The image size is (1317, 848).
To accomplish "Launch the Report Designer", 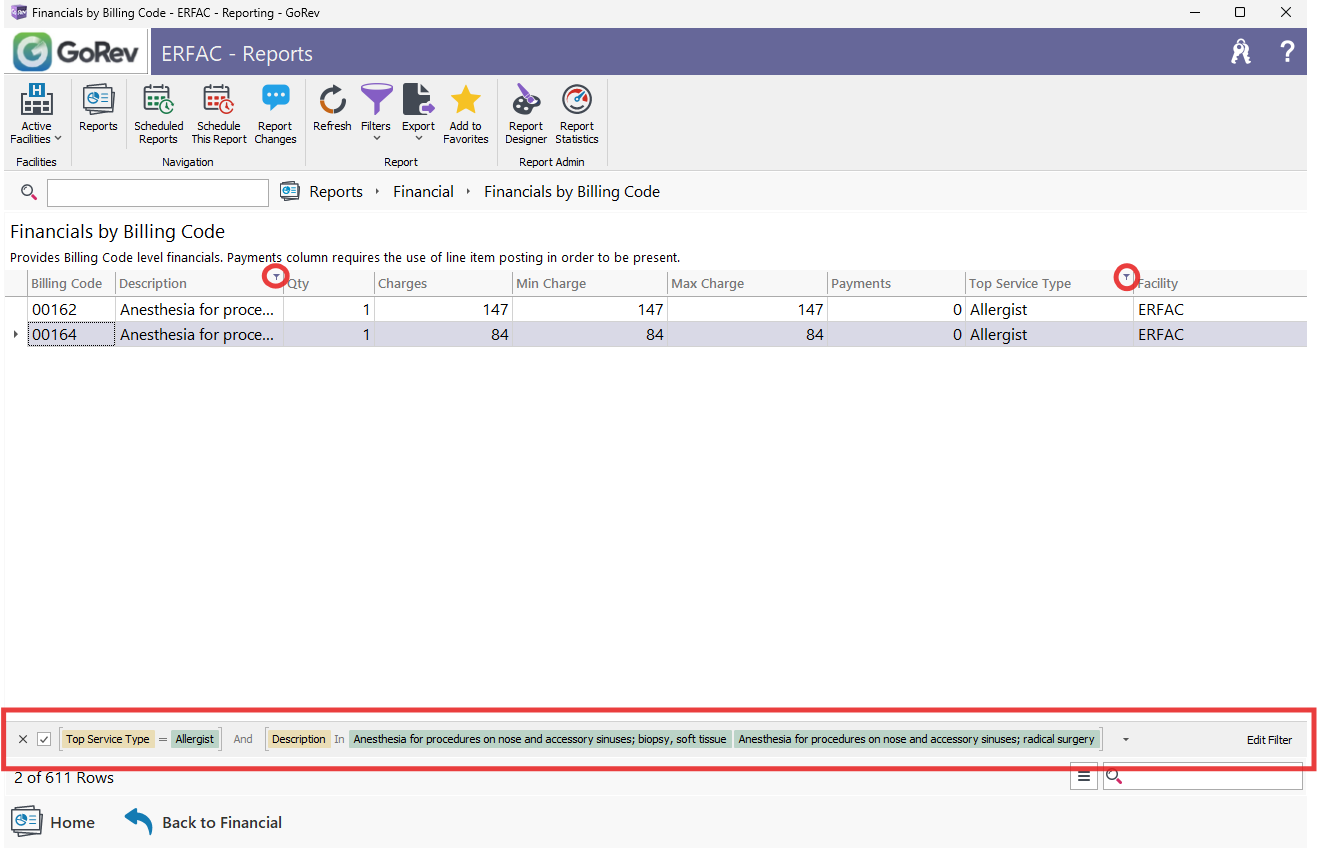I will click(526, 115).
